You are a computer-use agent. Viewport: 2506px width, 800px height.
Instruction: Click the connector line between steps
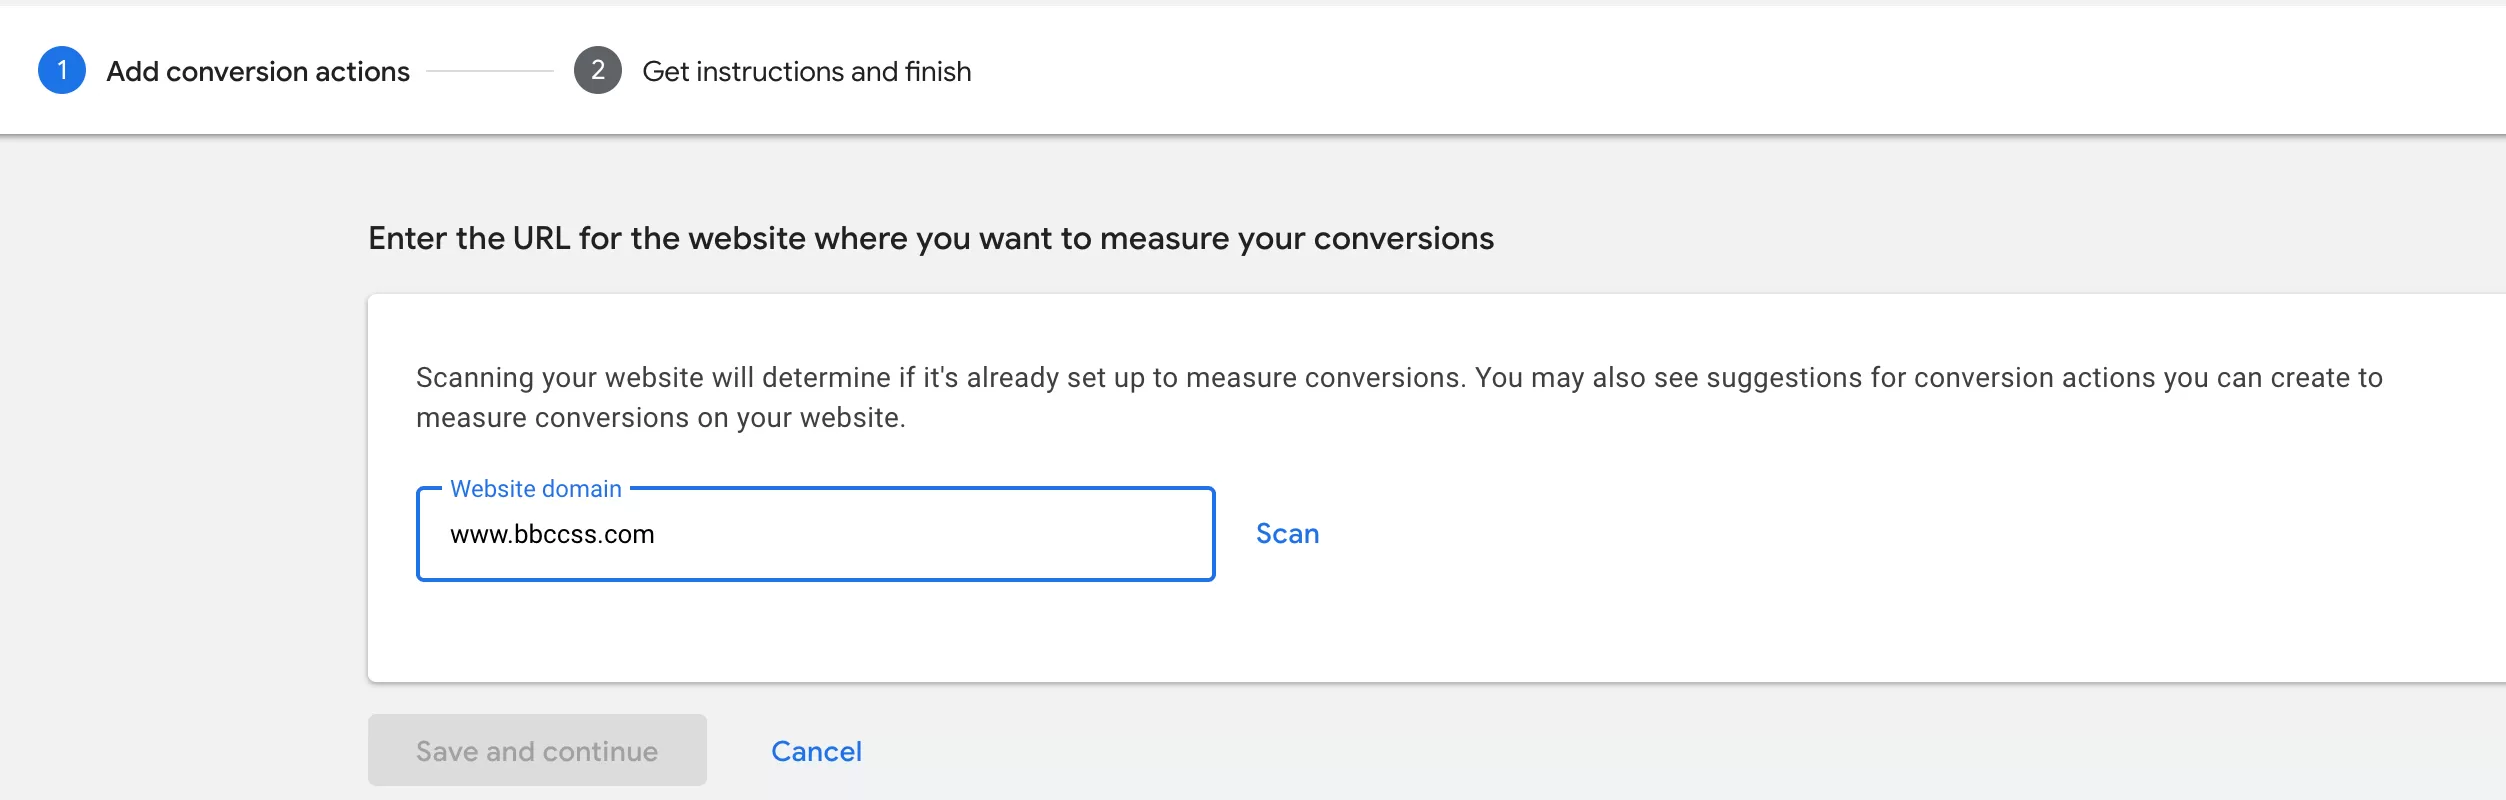(x=490, y=71)
